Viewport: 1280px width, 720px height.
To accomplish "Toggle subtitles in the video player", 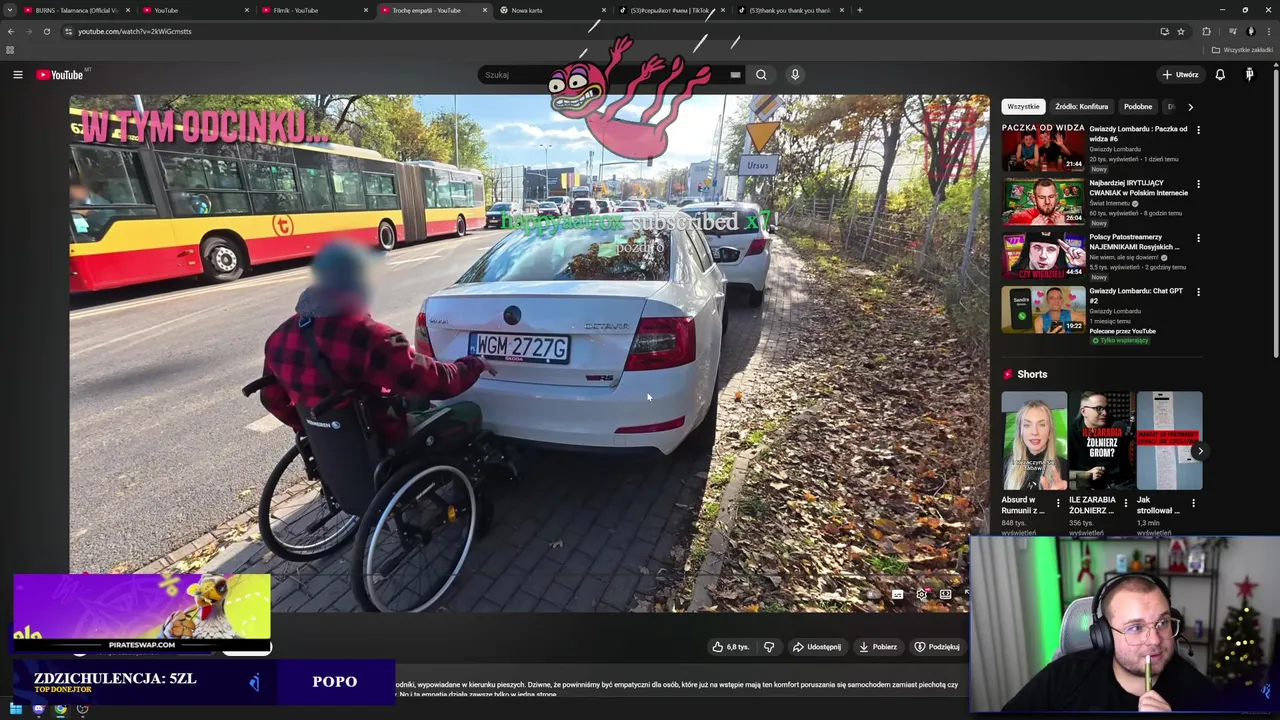I will coord(897,594).
